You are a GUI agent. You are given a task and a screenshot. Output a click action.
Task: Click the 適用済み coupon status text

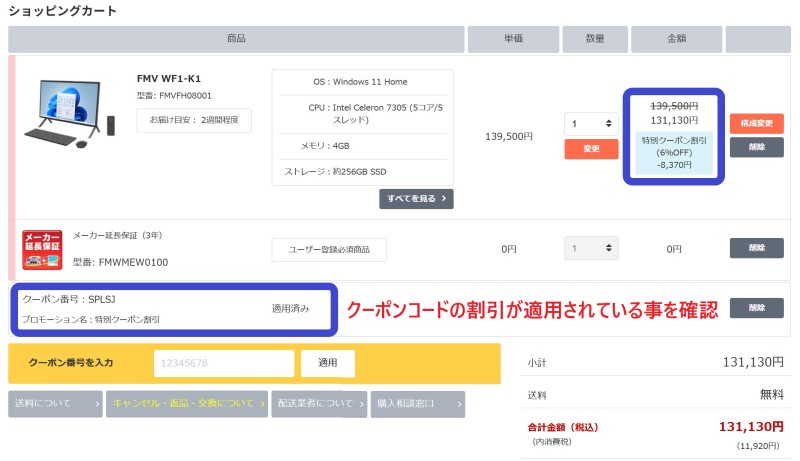290,308
